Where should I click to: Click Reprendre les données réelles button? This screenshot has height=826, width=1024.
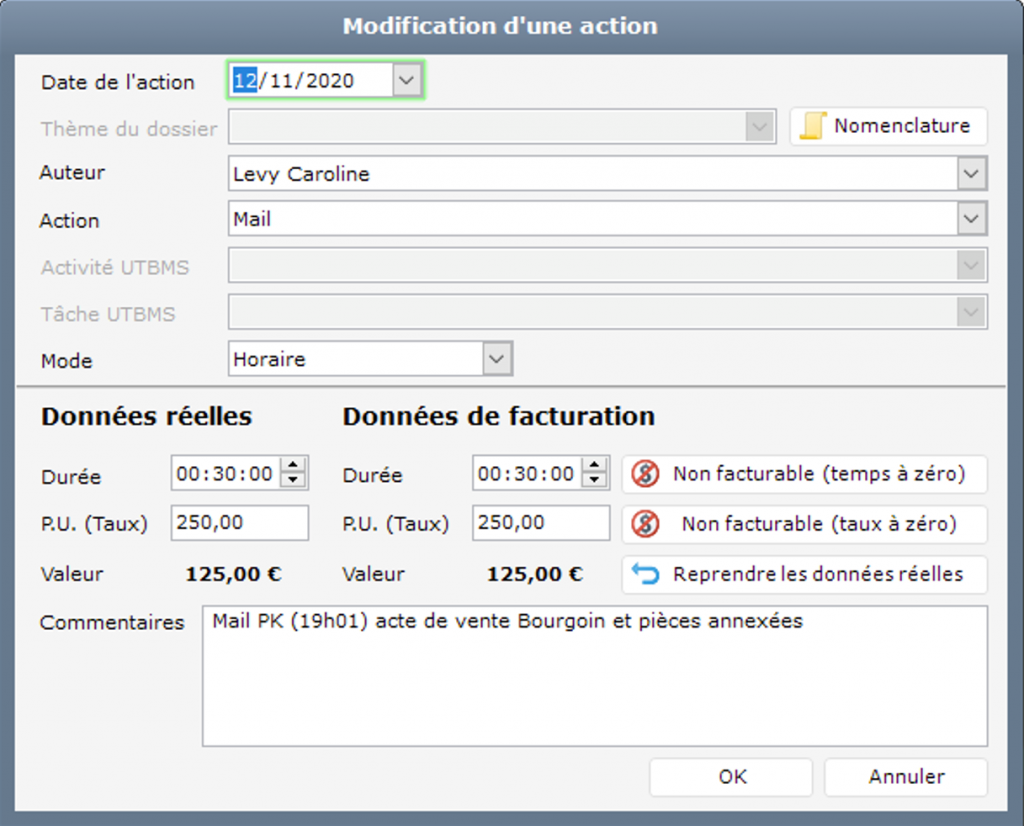817,574
